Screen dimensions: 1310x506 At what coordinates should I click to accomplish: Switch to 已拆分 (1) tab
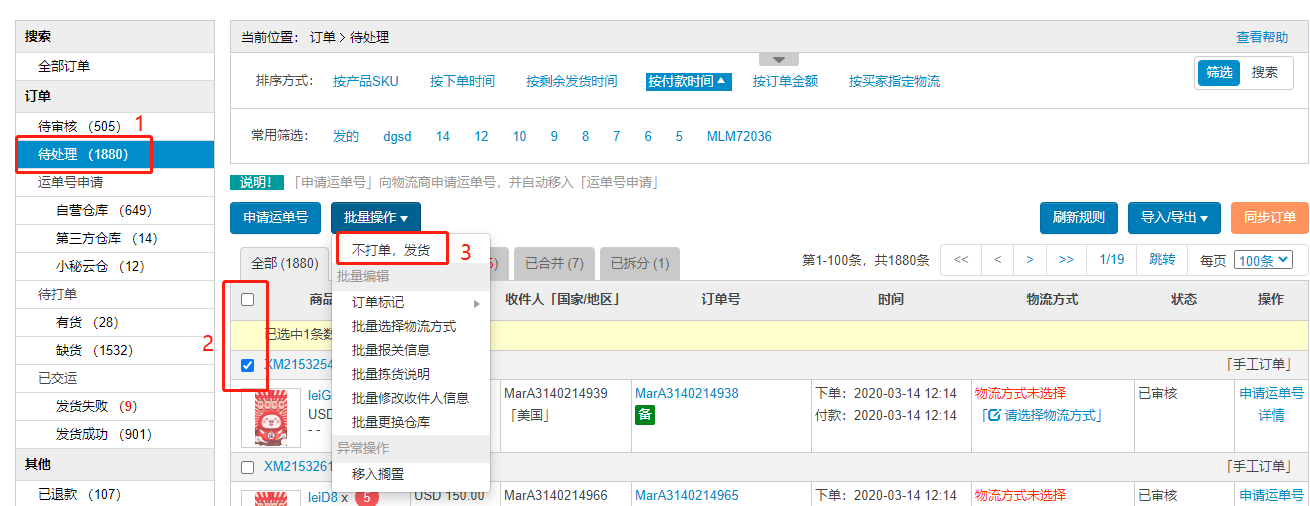pyautogui.click(x=640, y=264)
